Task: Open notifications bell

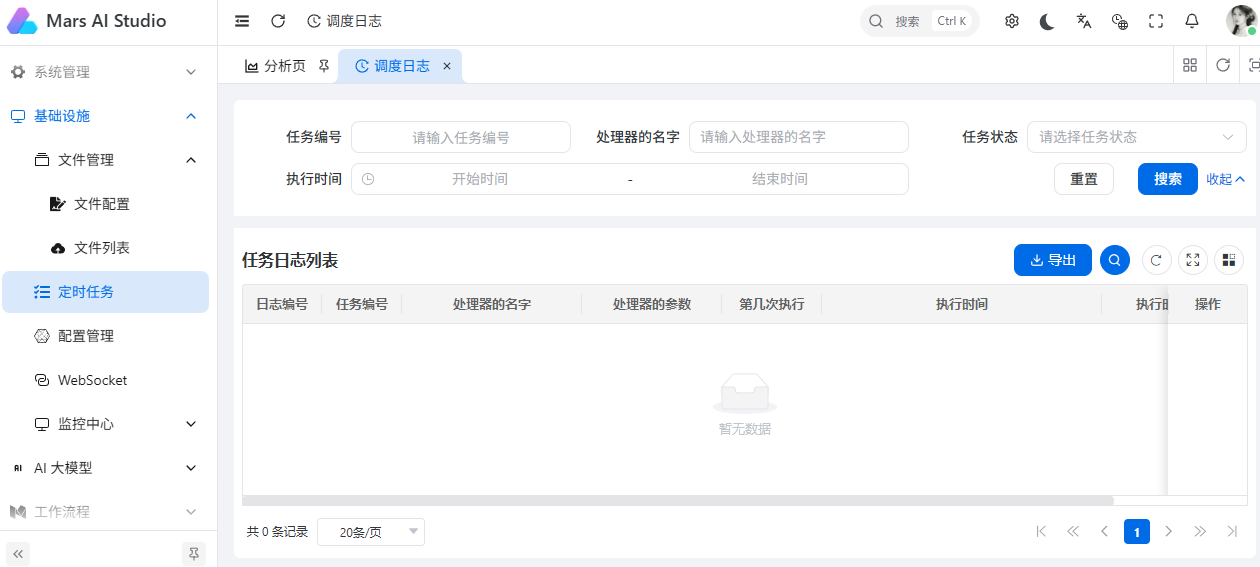Action: click(x=1192, y=21)
